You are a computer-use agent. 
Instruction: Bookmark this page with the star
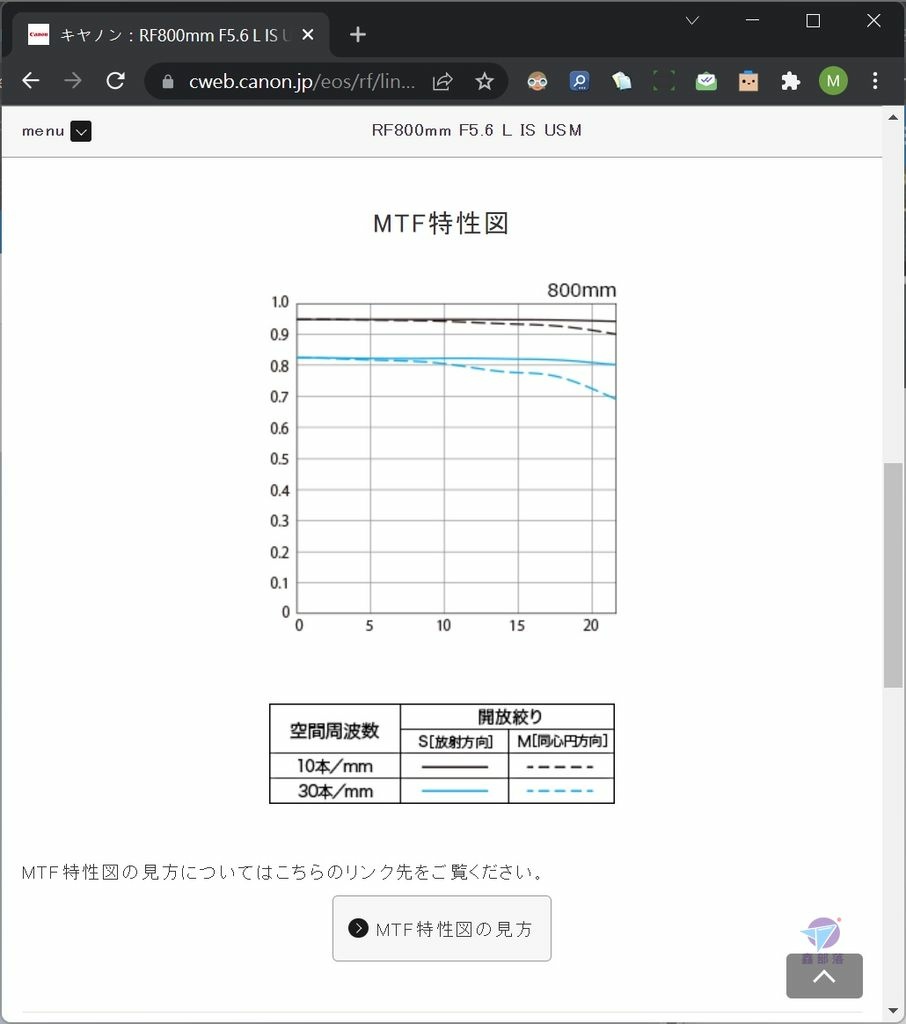(484, 82)
